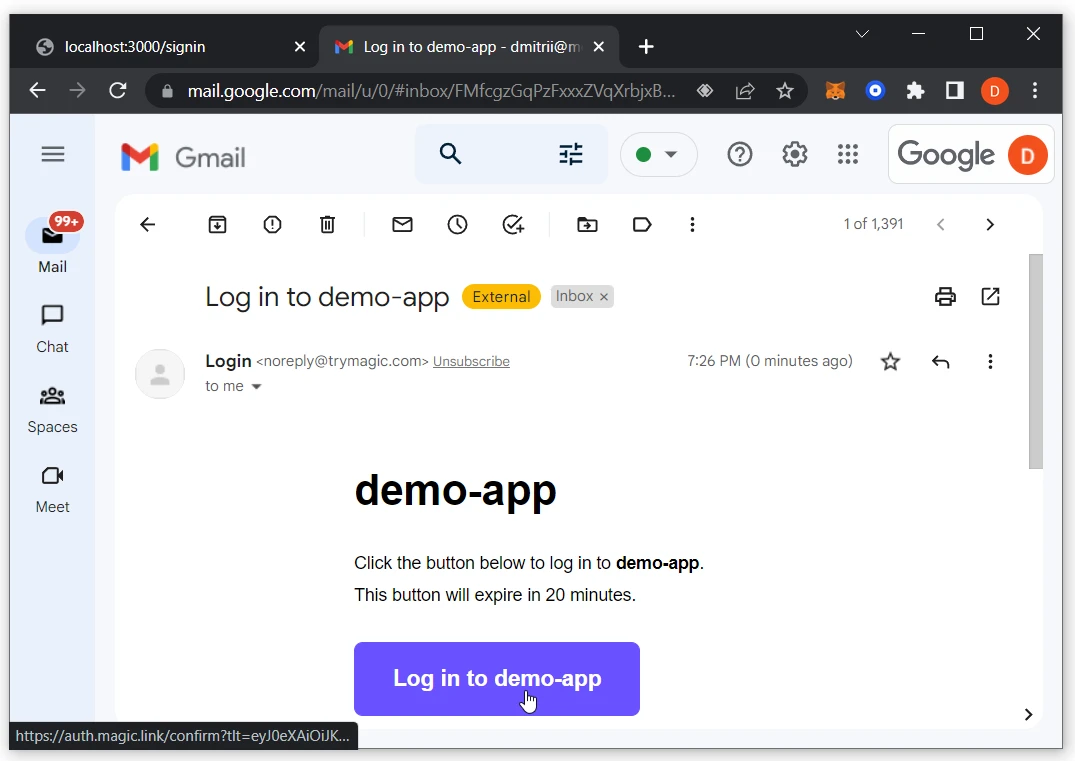Star this email from Login
This screenshot has width=1075, height=761.
coord(890,361)
